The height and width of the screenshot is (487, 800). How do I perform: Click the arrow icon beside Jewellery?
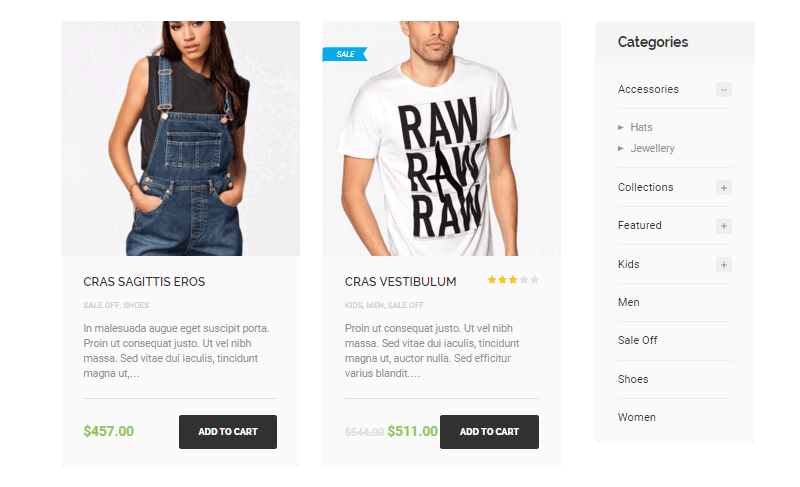[x=620, y=148]
